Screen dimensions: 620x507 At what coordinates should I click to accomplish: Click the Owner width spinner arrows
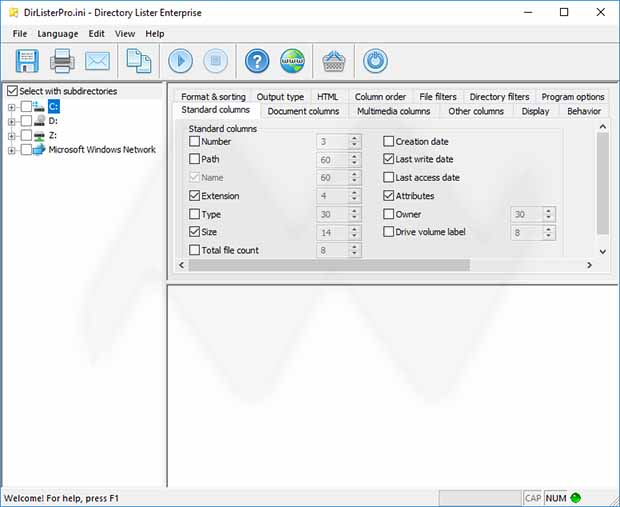click(548, 214)
